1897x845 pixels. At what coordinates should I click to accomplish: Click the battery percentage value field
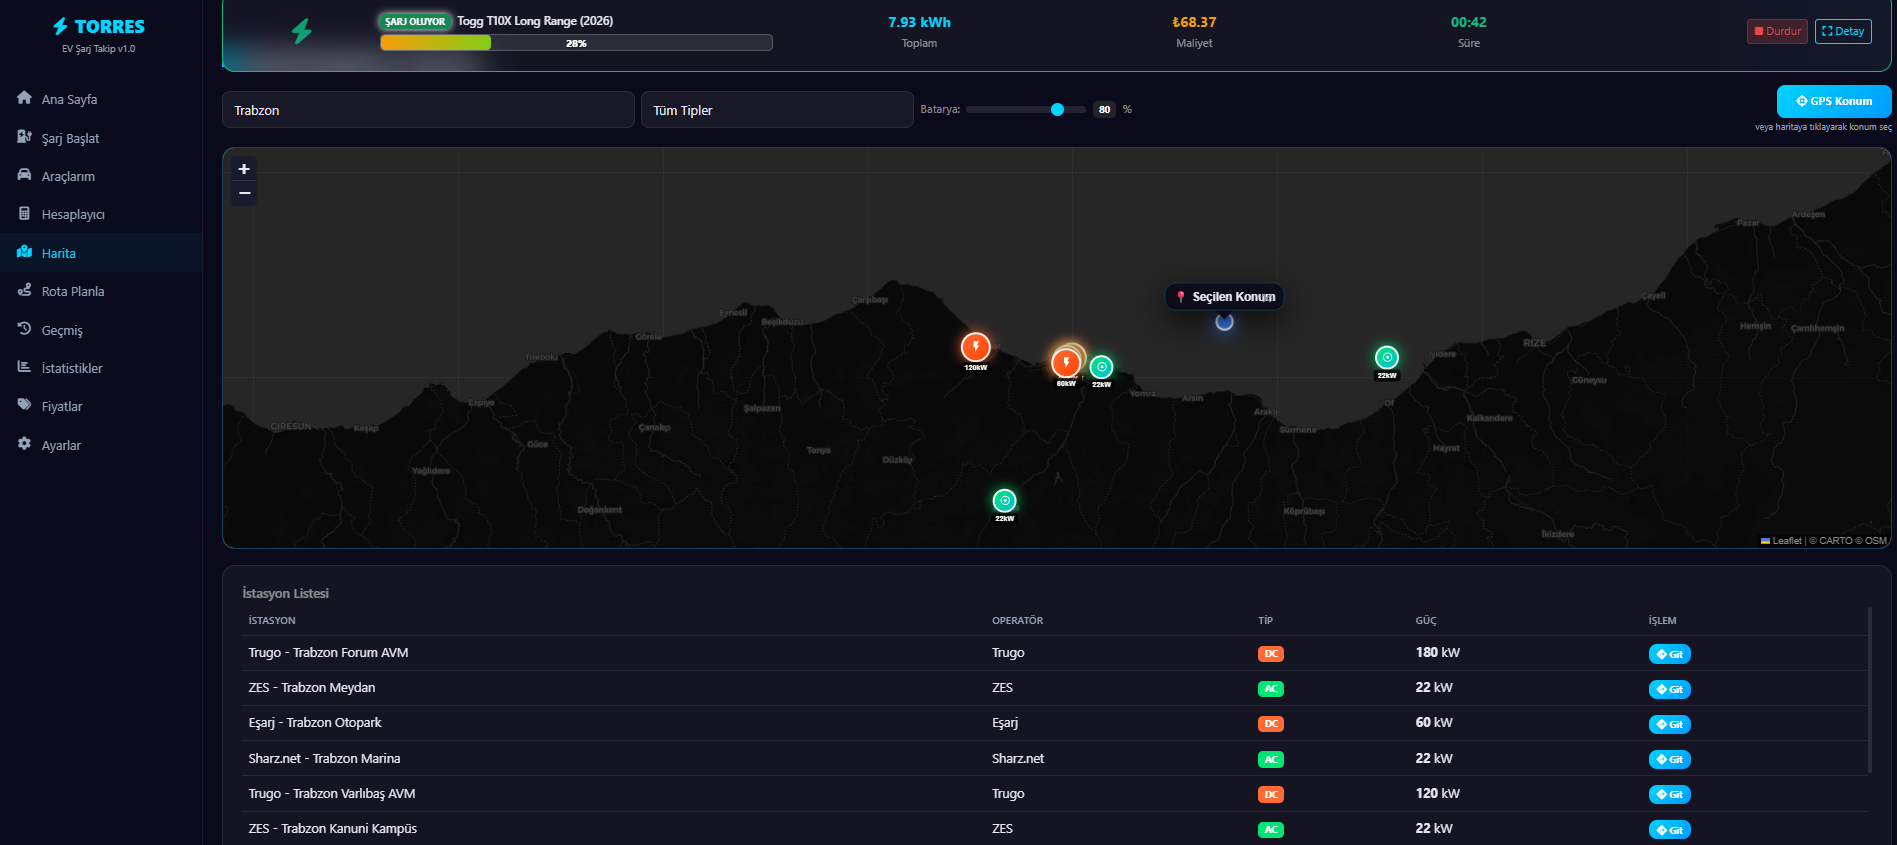point(1104,110)
